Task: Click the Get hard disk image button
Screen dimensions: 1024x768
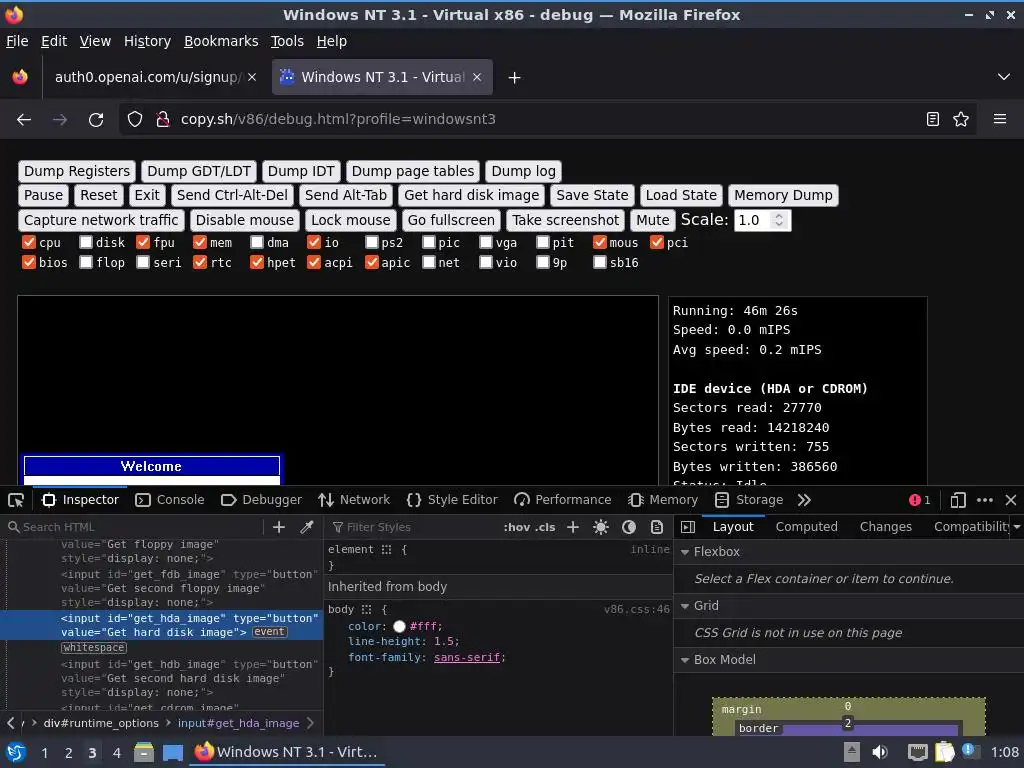Action: 472,195
